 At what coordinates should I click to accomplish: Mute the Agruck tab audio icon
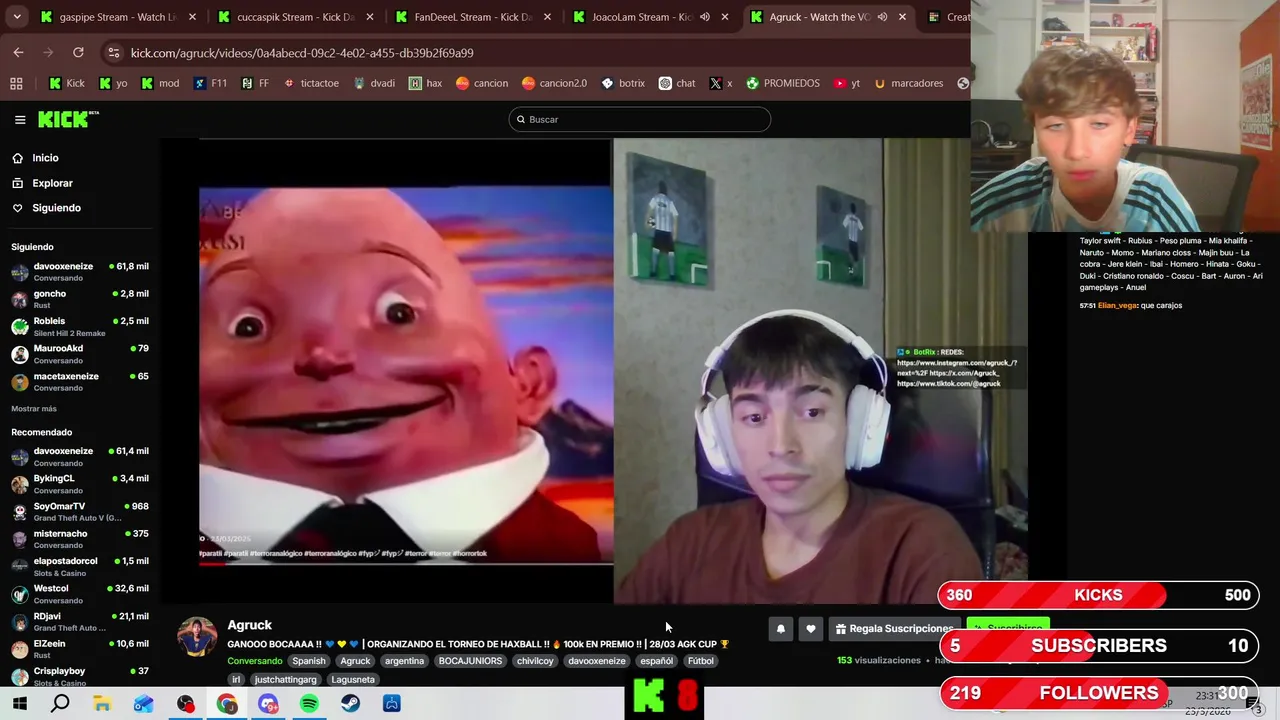pos(882,17)
